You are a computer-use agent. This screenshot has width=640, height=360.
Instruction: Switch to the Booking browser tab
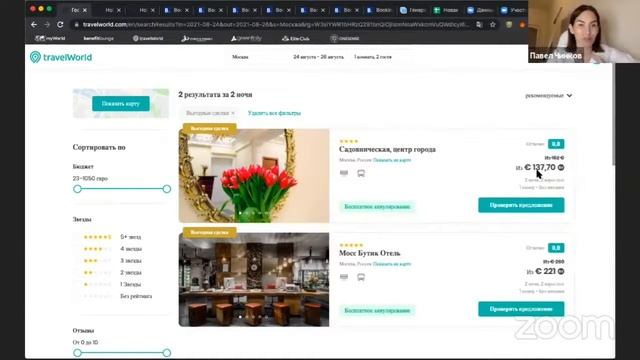pos(379,10)
